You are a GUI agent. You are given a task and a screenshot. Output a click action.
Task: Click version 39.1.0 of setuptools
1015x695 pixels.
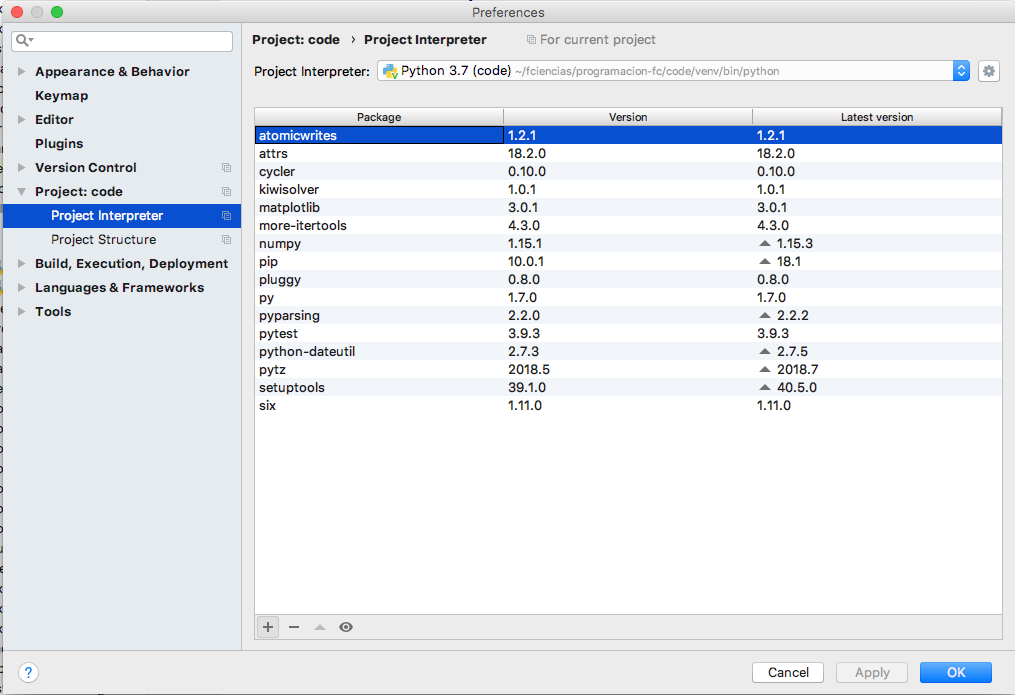527,388
